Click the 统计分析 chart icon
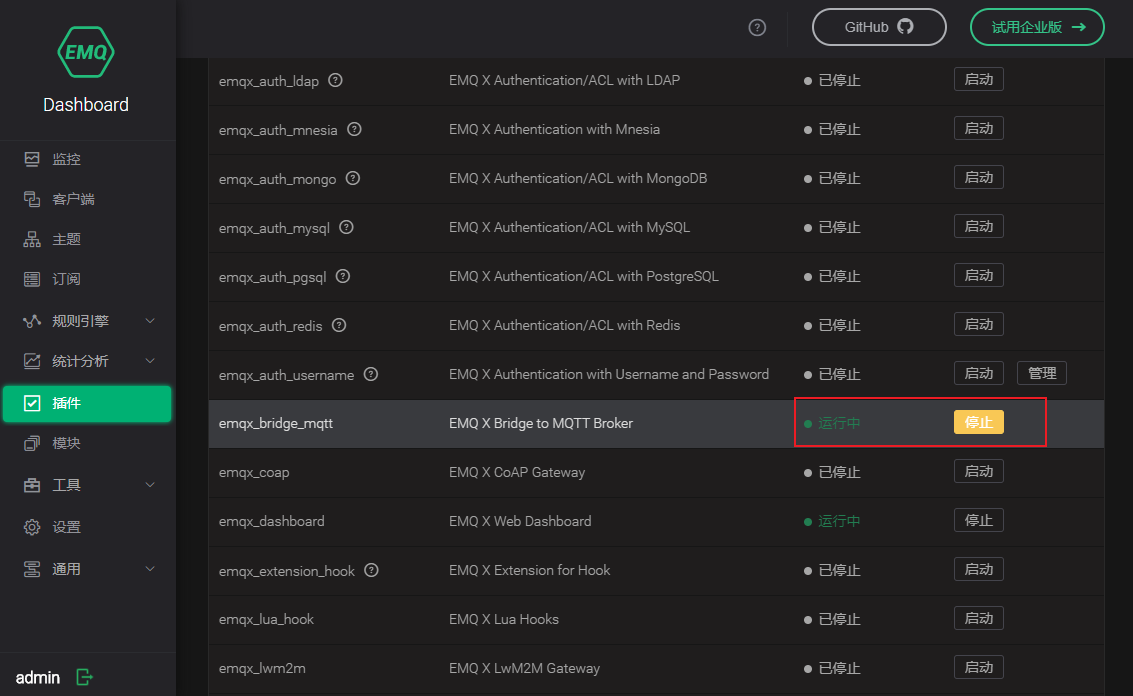Viewport: 1133px width, 696px height. 32,361
